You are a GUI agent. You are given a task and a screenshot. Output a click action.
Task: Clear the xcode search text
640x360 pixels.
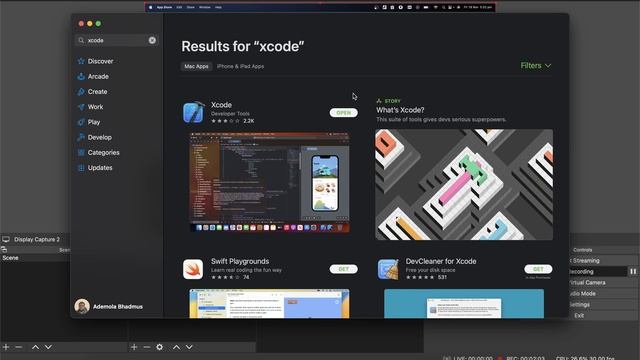coord(152,40)
